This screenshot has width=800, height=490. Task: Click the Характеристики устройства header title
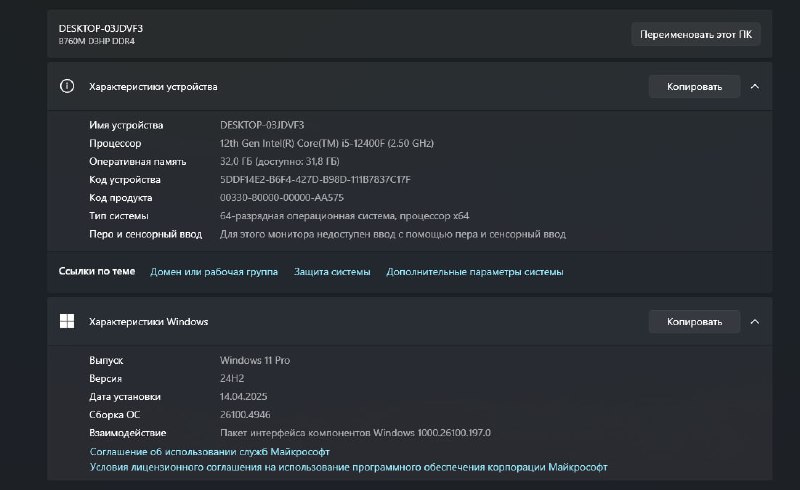[x=153, y=87]
